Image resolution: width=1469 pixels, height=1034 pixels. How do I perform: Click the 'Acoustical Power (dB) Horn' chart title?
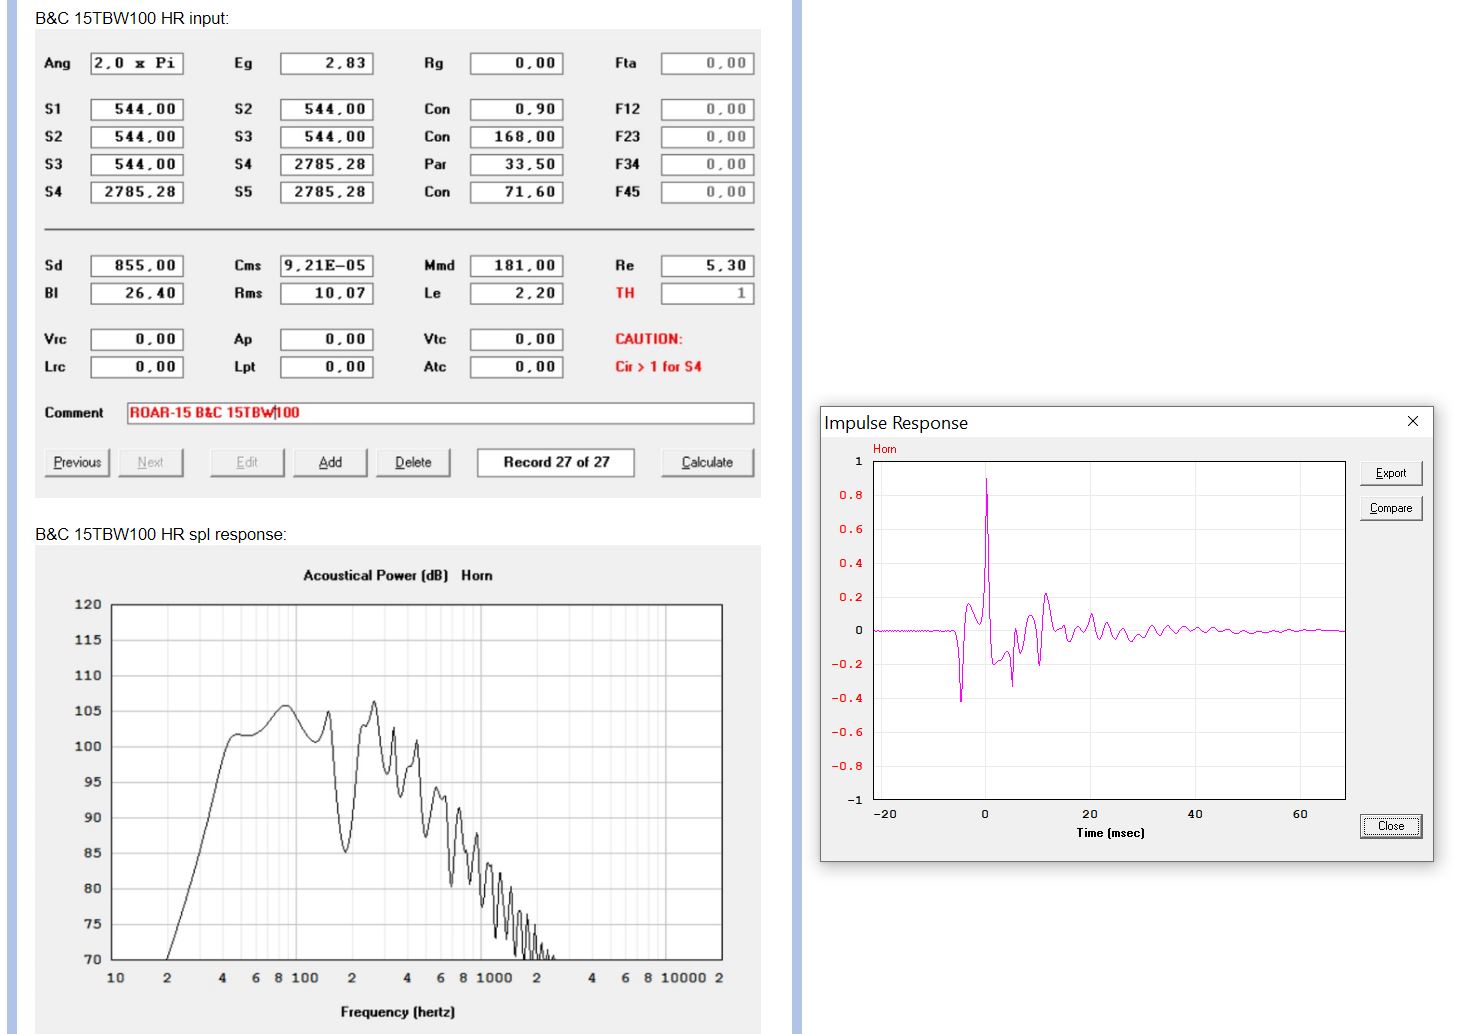(398, 576)
